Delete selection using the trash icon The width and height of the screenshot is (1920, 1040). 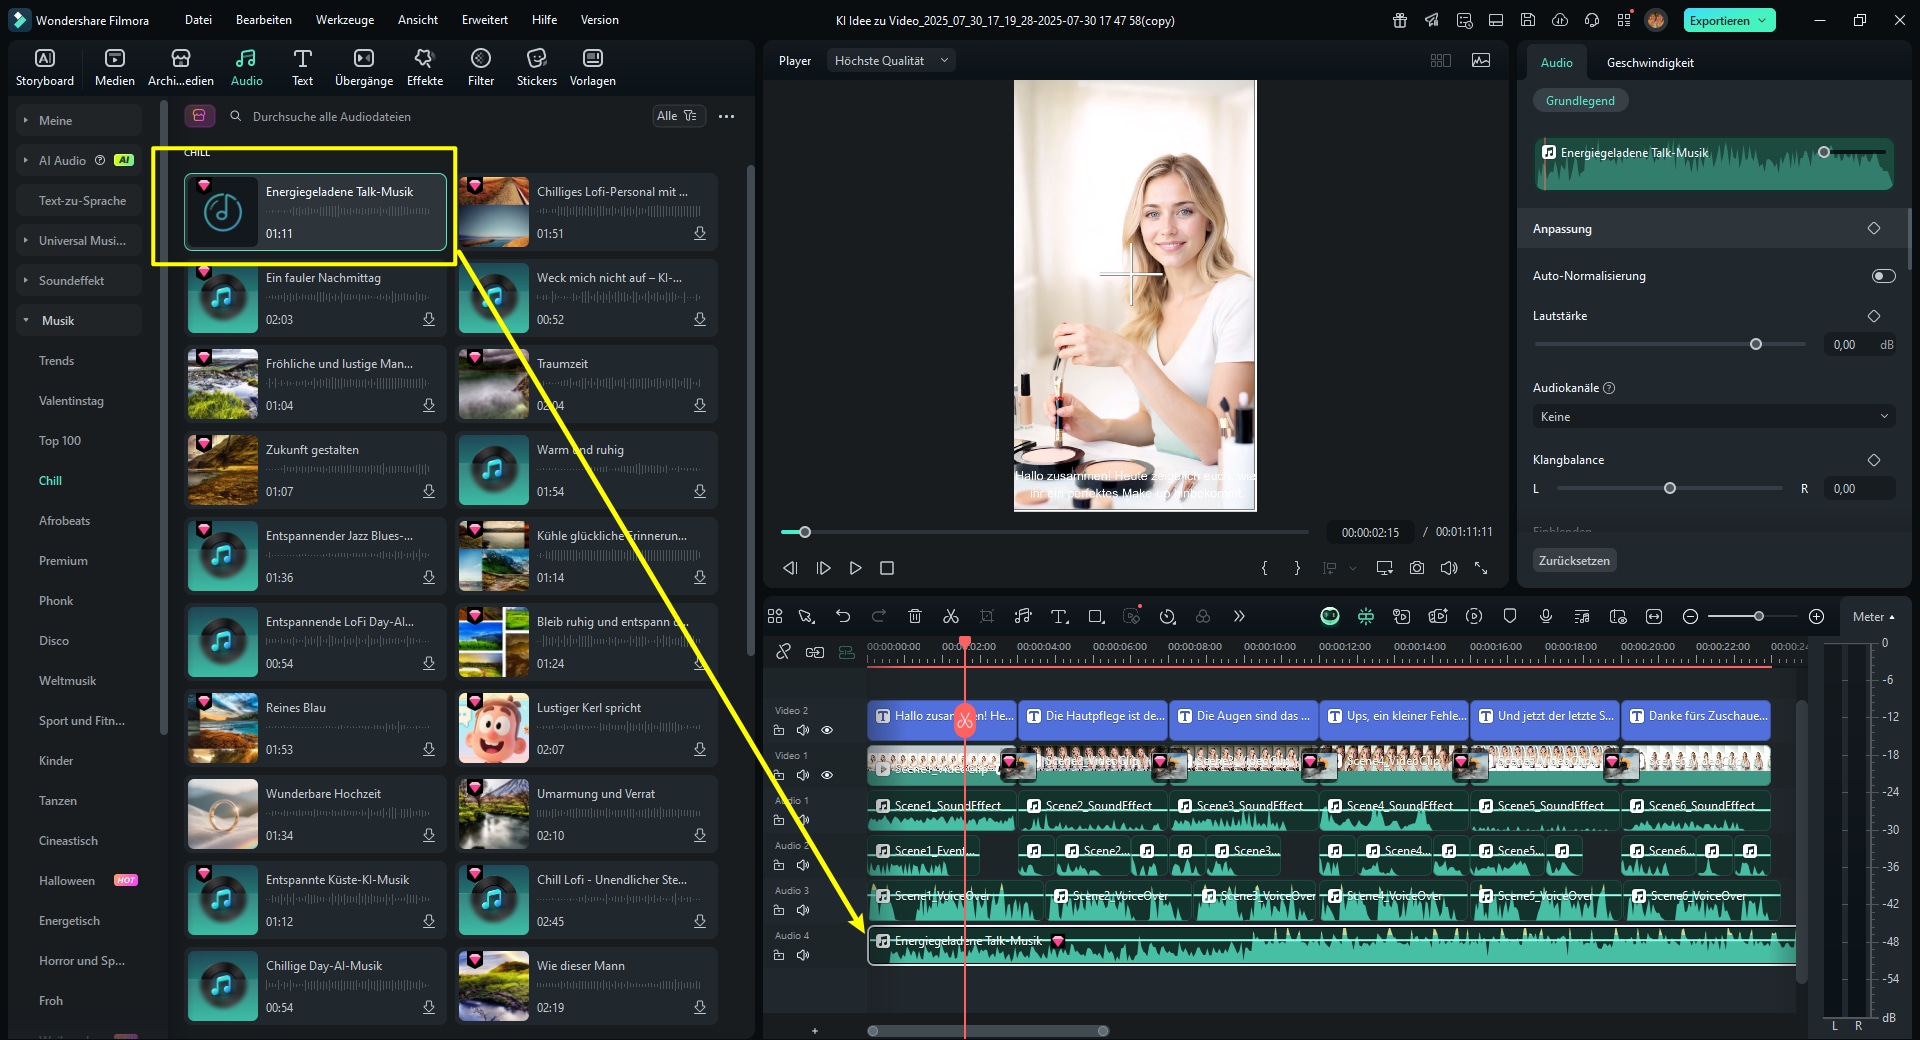[915, 616]
